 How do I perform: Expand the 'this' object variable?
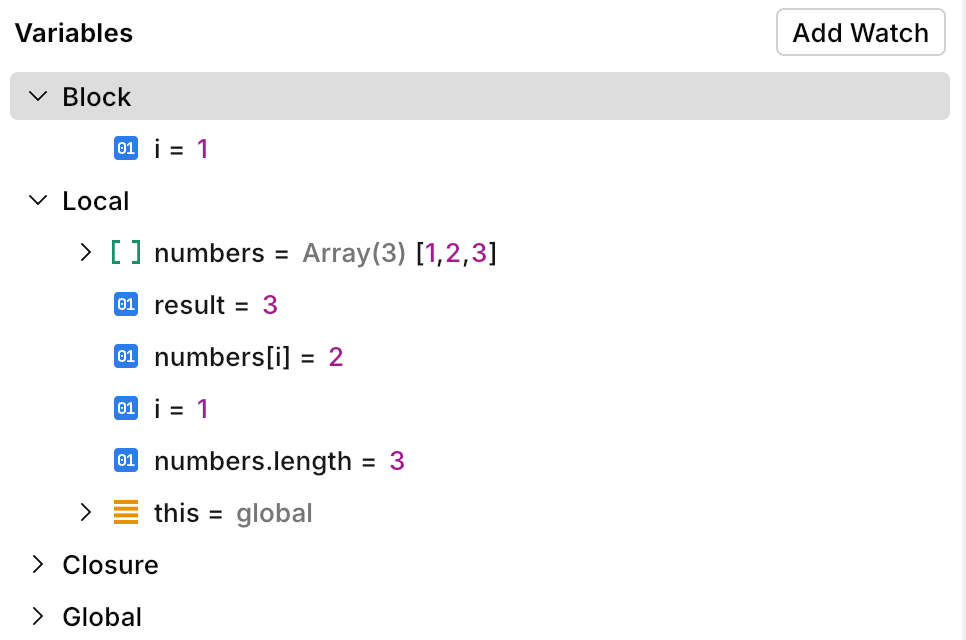point(86,513)
